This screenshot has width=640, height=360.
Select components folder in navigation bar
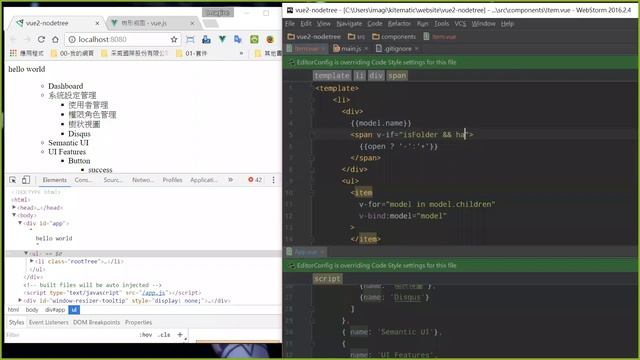[x=394, y=37]
